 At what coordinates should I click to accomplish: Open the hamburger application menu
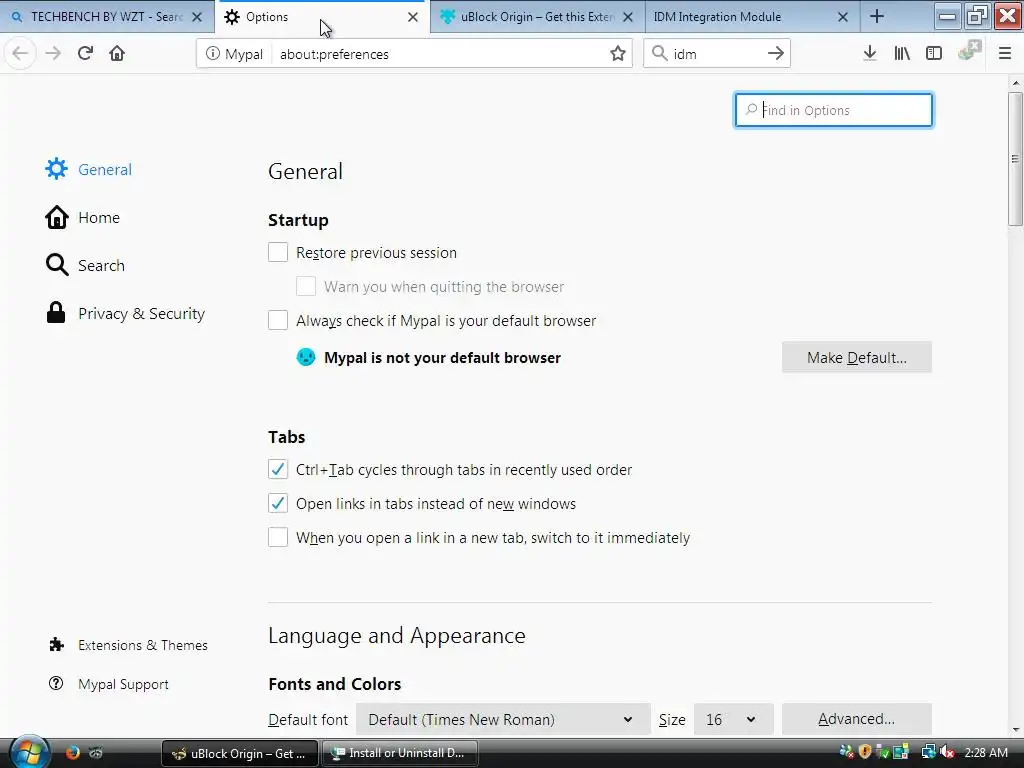(x=1004, y=54)
